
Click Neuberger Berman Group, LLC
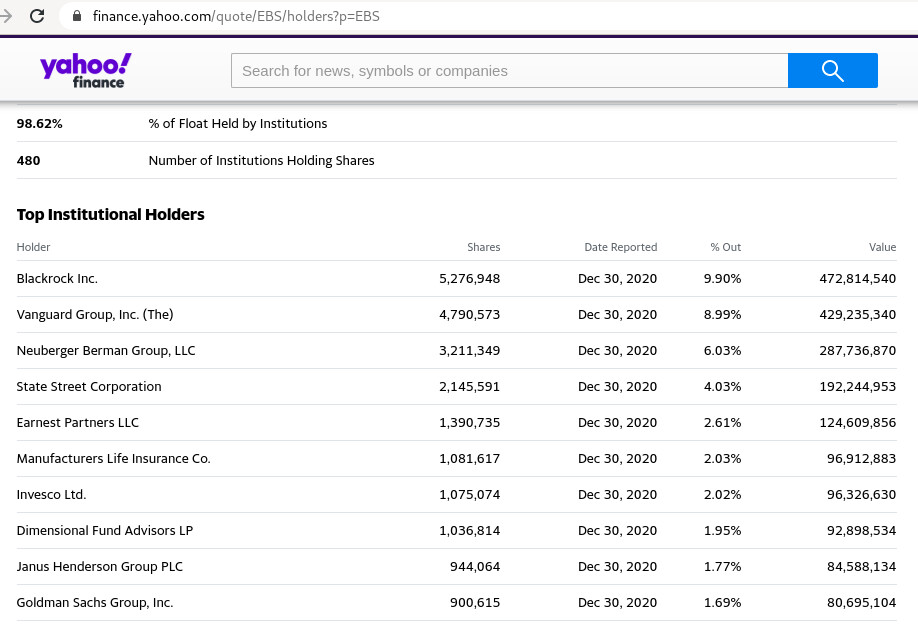point(106,350)
